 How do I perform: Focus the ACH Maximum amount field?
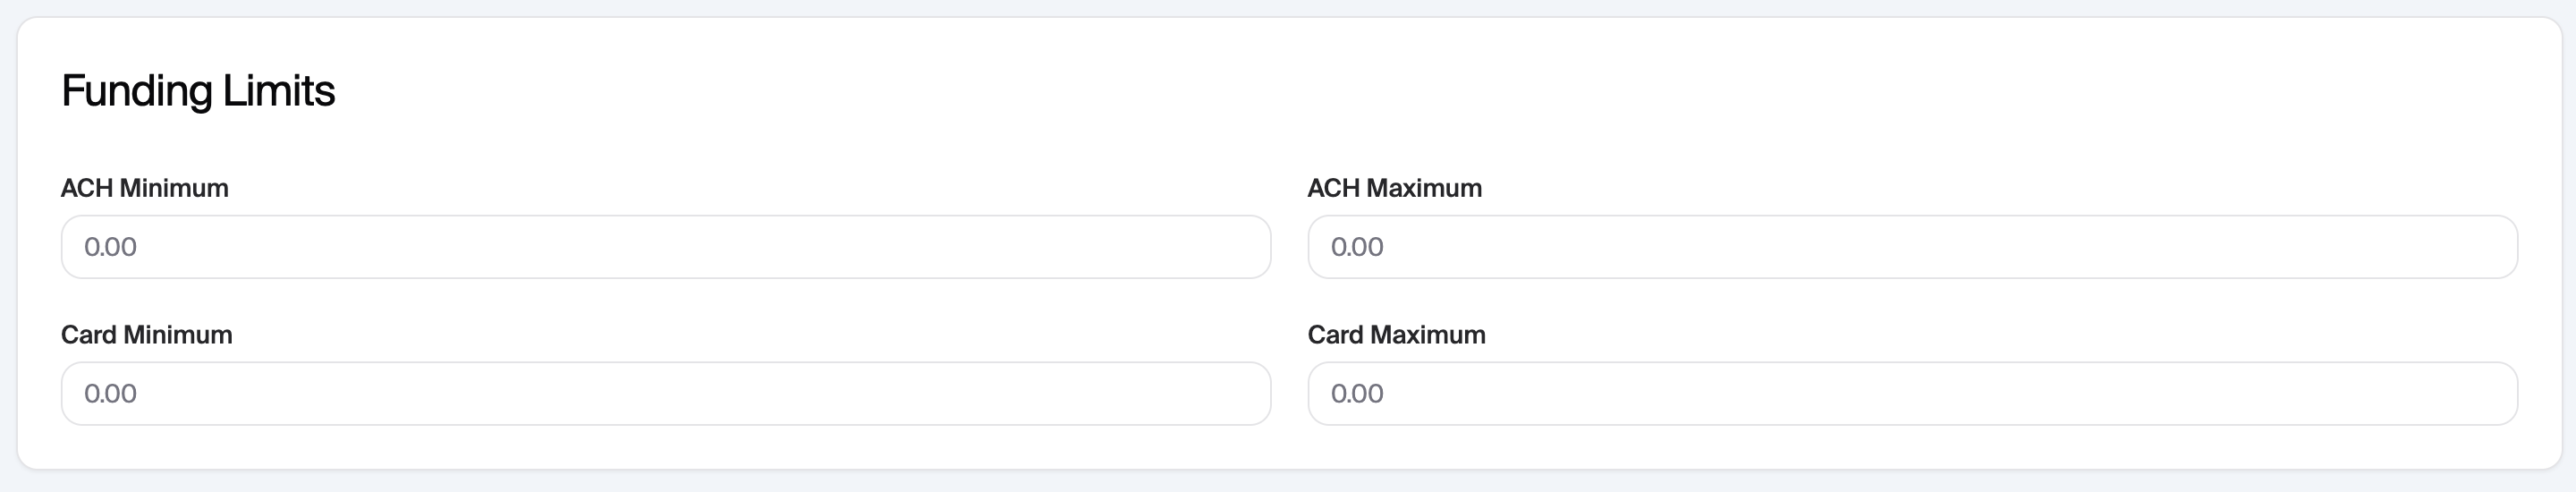pyautogui.click(x=1911, y=247)
